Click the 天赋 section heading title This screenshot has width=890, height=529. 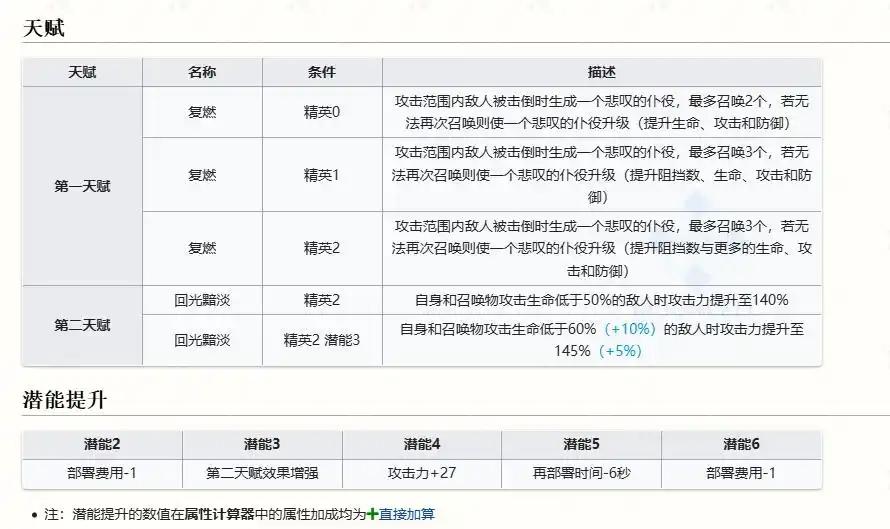click(x=44, y=28)
